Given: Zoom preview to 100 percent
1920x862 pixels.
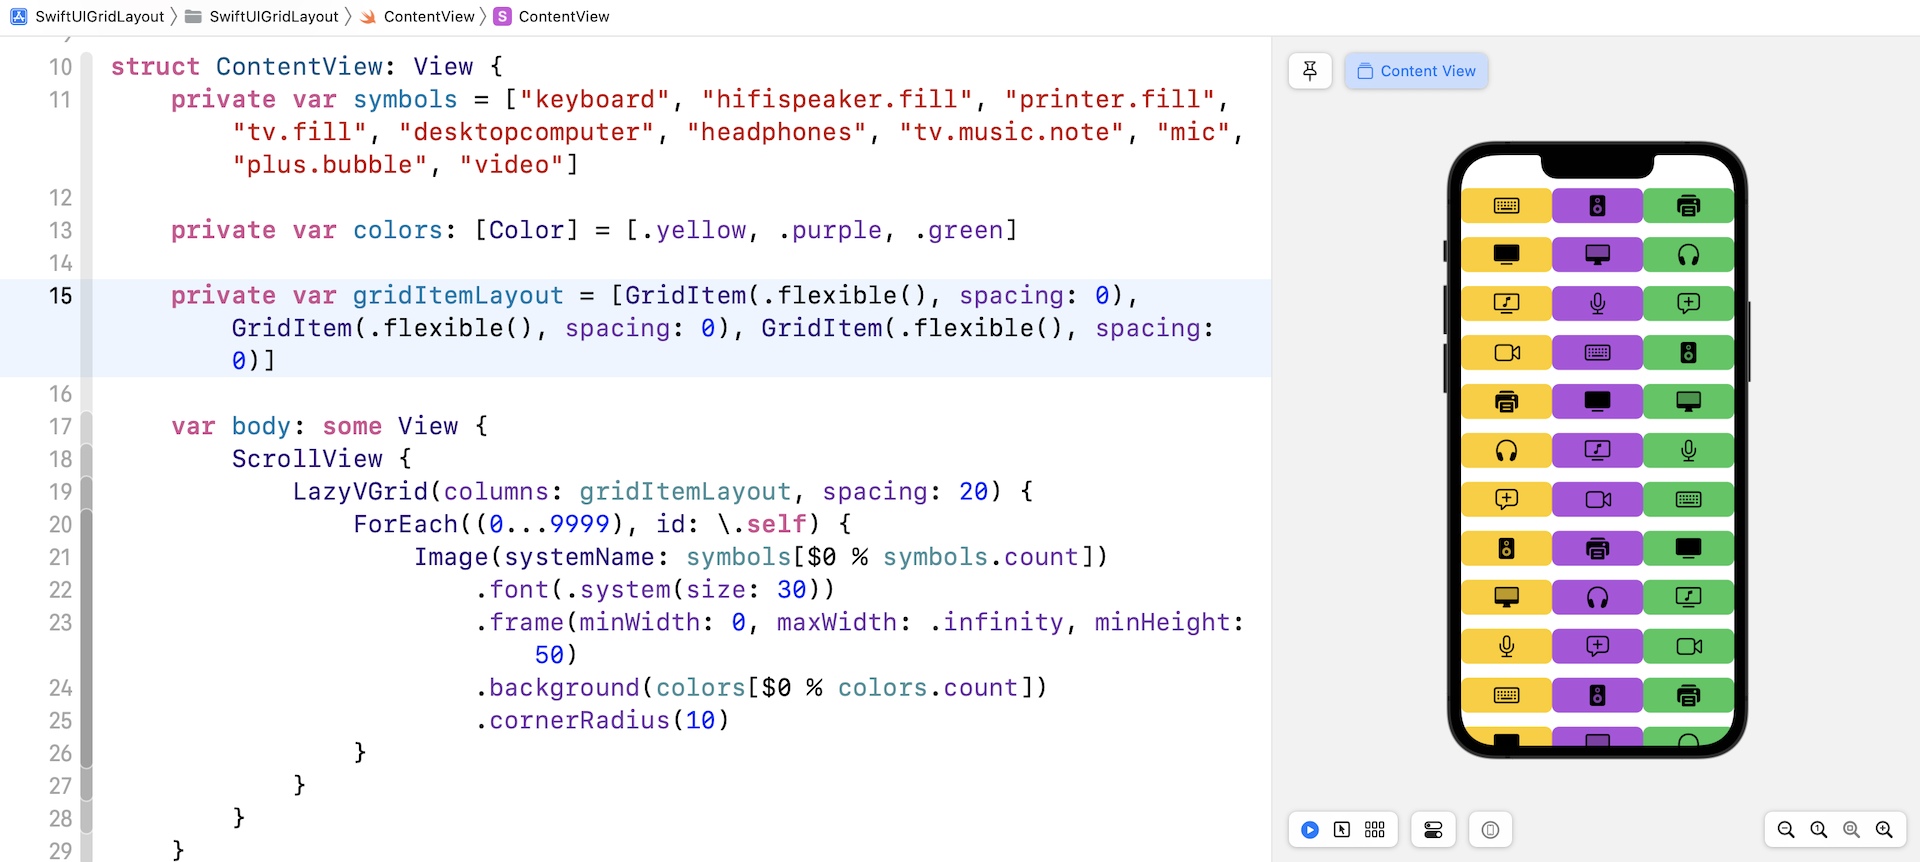Looking at the screenshot, I should (1819, 830).
